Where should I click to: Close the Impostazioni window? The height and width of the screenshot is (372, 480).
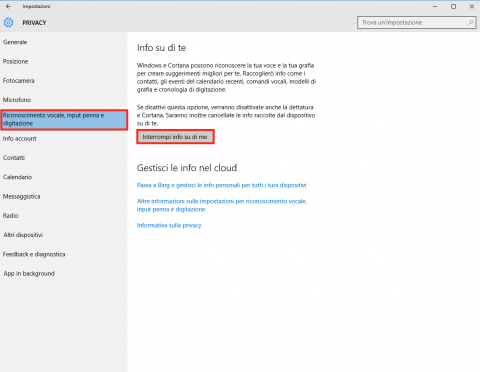[x=472, y=6]
